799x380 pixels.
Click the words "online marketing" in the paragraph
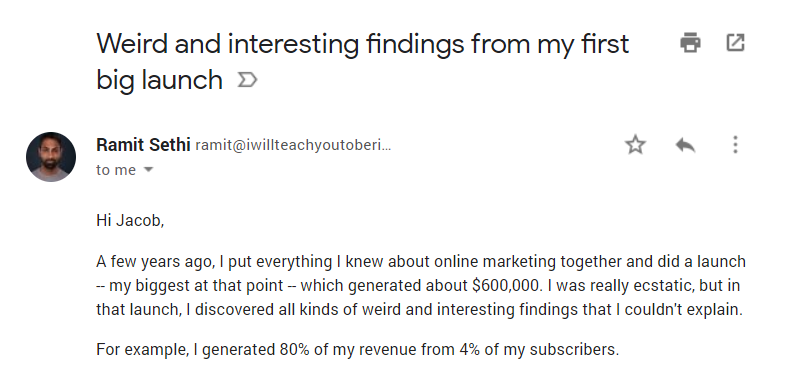coord(494,262)
